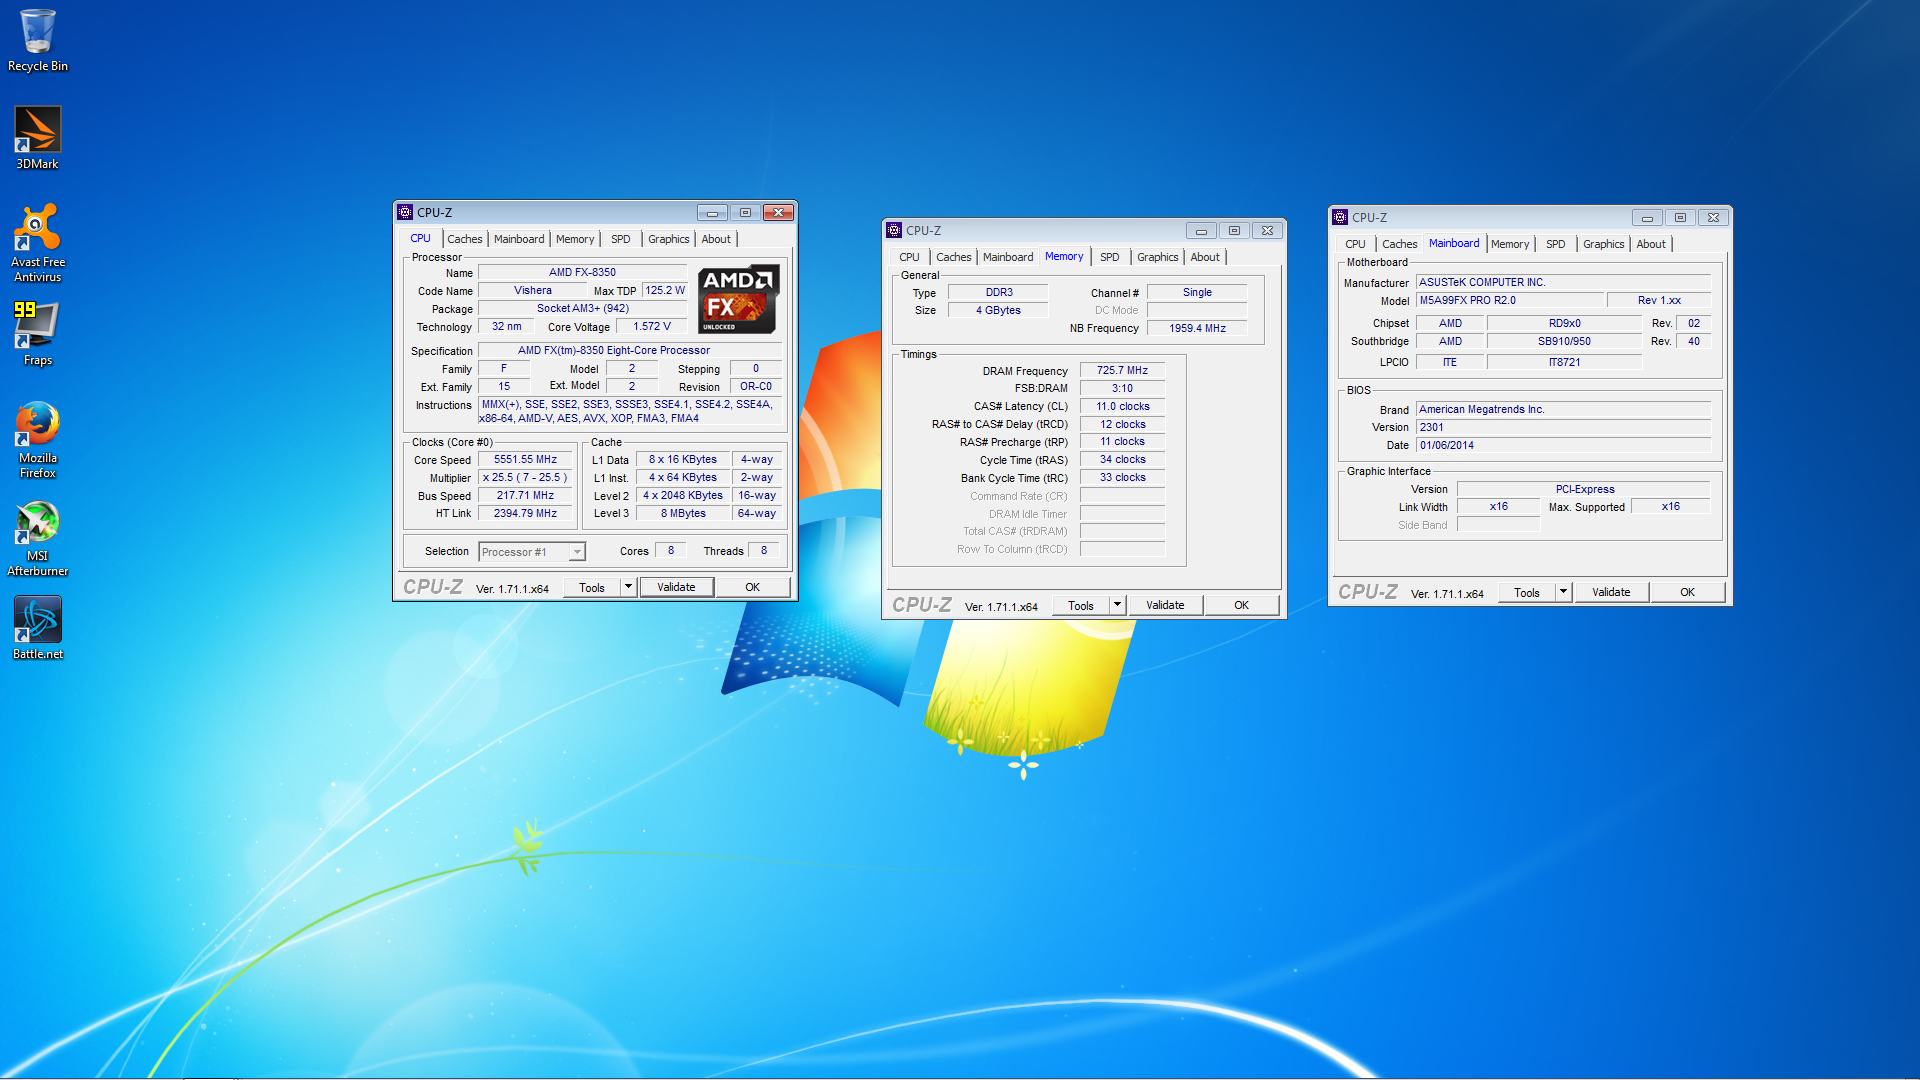Expand Tools arrow in right CPU-Z window

click(x=1563, y=592)
